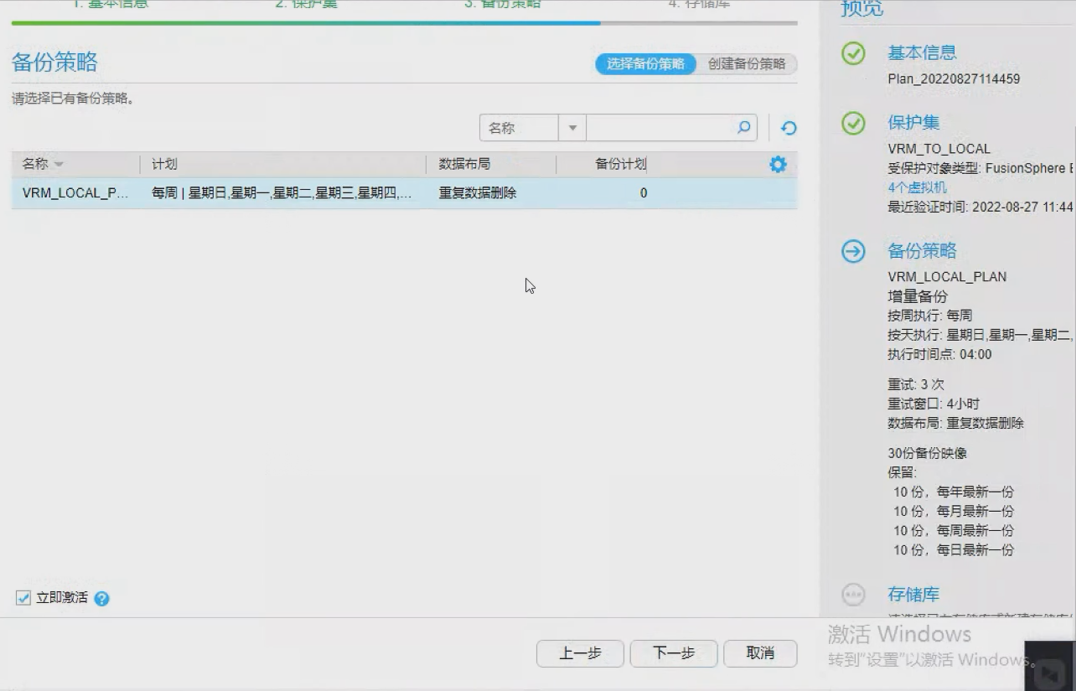1076x691 pixels.
Task: Click help icon beside 立即激活
Action: click(101, 599)
